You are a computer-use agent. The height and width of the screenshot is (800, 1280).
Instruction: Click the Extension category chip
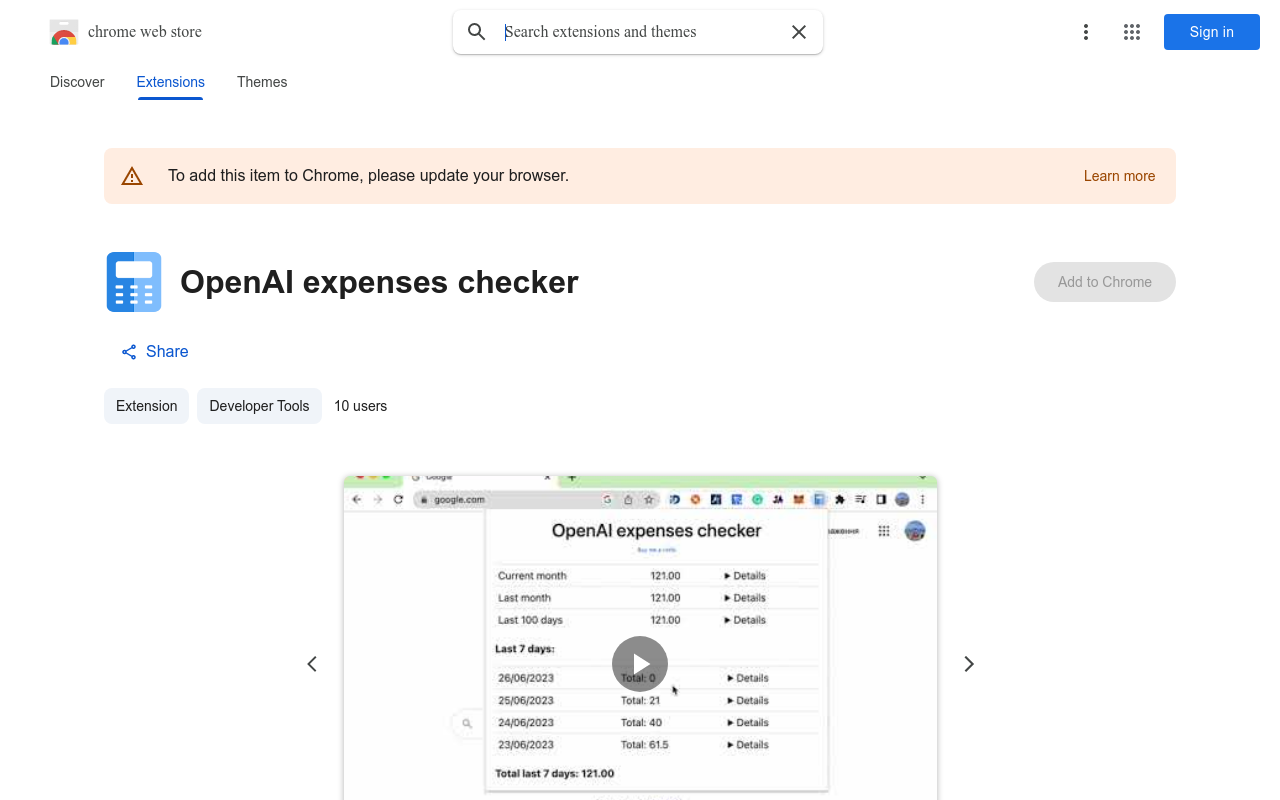[146, 406]
